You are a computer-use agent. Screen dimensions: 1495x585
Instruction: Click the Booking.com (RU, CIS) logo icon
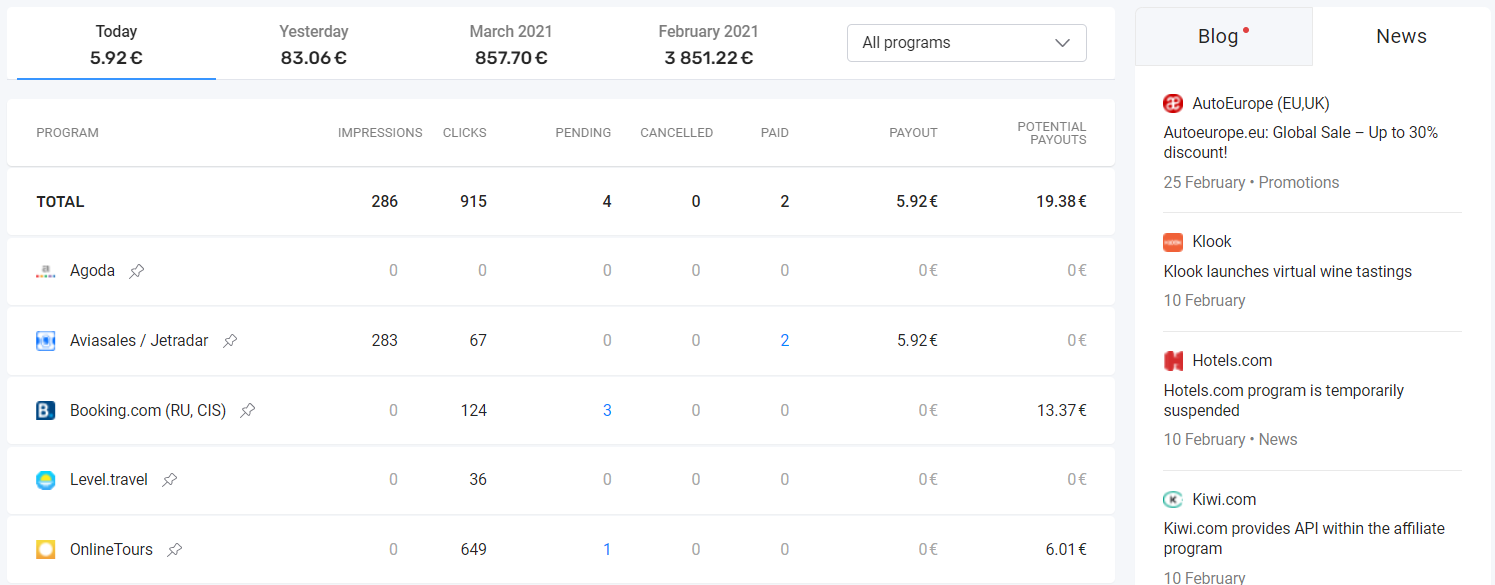45,410
